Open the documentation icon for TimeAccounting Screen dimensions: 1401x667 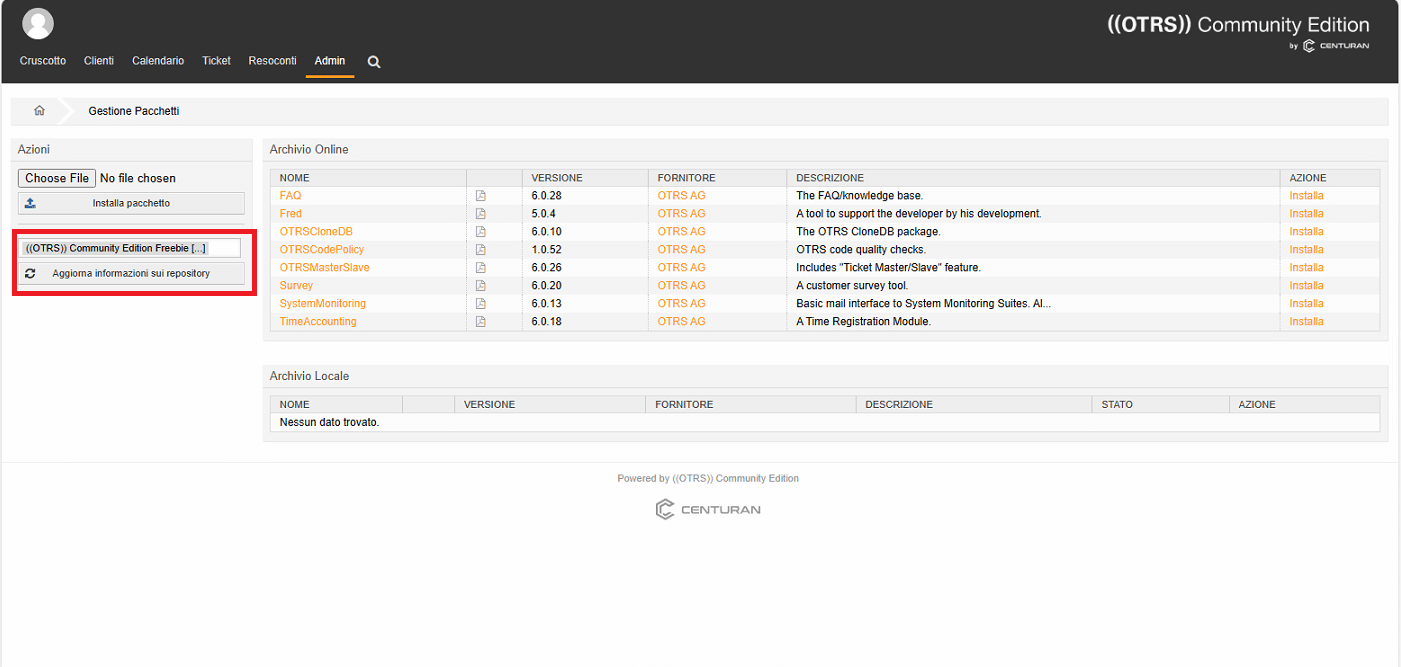[481, 322]
